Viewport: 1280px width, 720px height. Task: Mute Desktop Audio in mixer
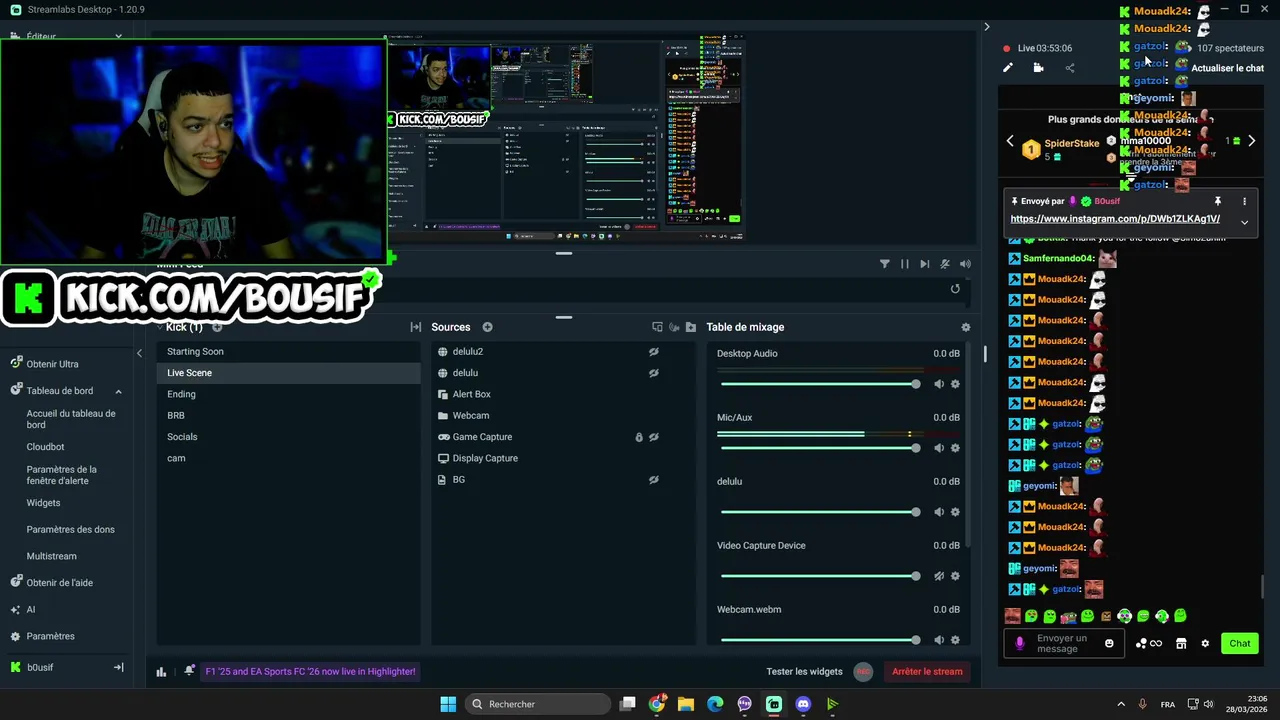pyautogui.click(x=939, y=384)
